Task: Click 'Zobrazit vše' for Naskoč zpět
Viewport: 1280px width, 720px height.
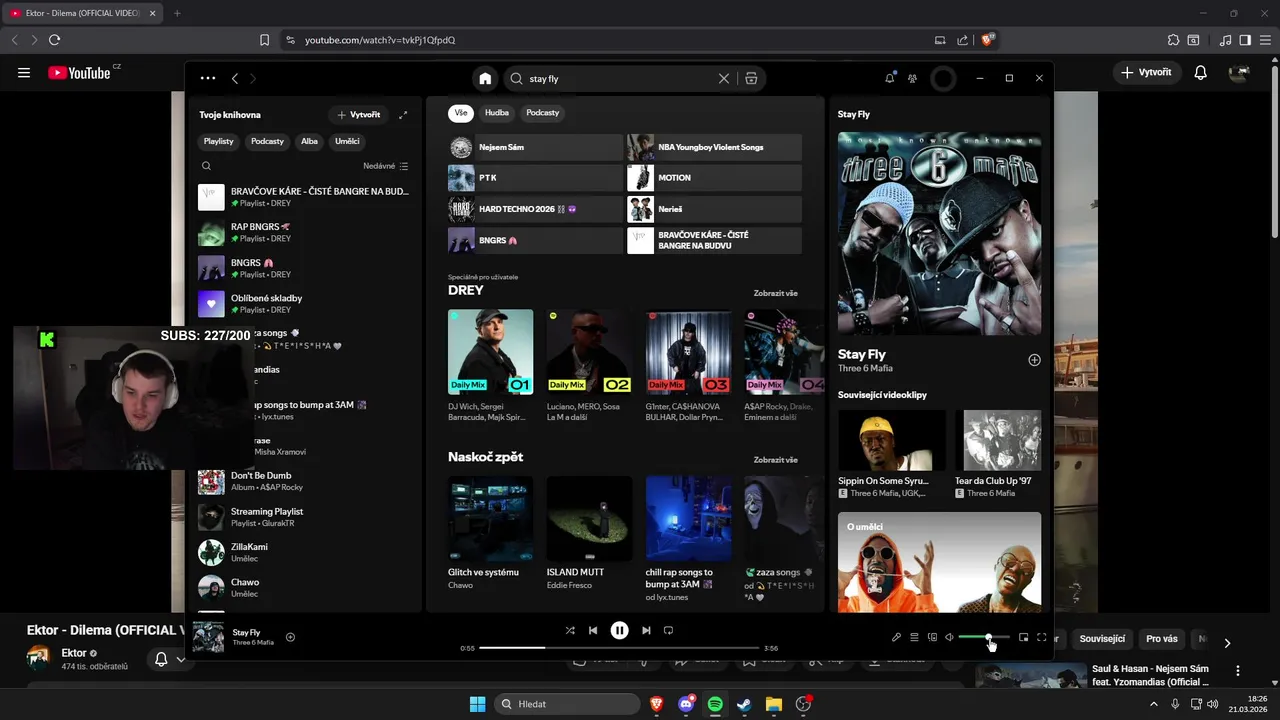Action: [775, 460]
